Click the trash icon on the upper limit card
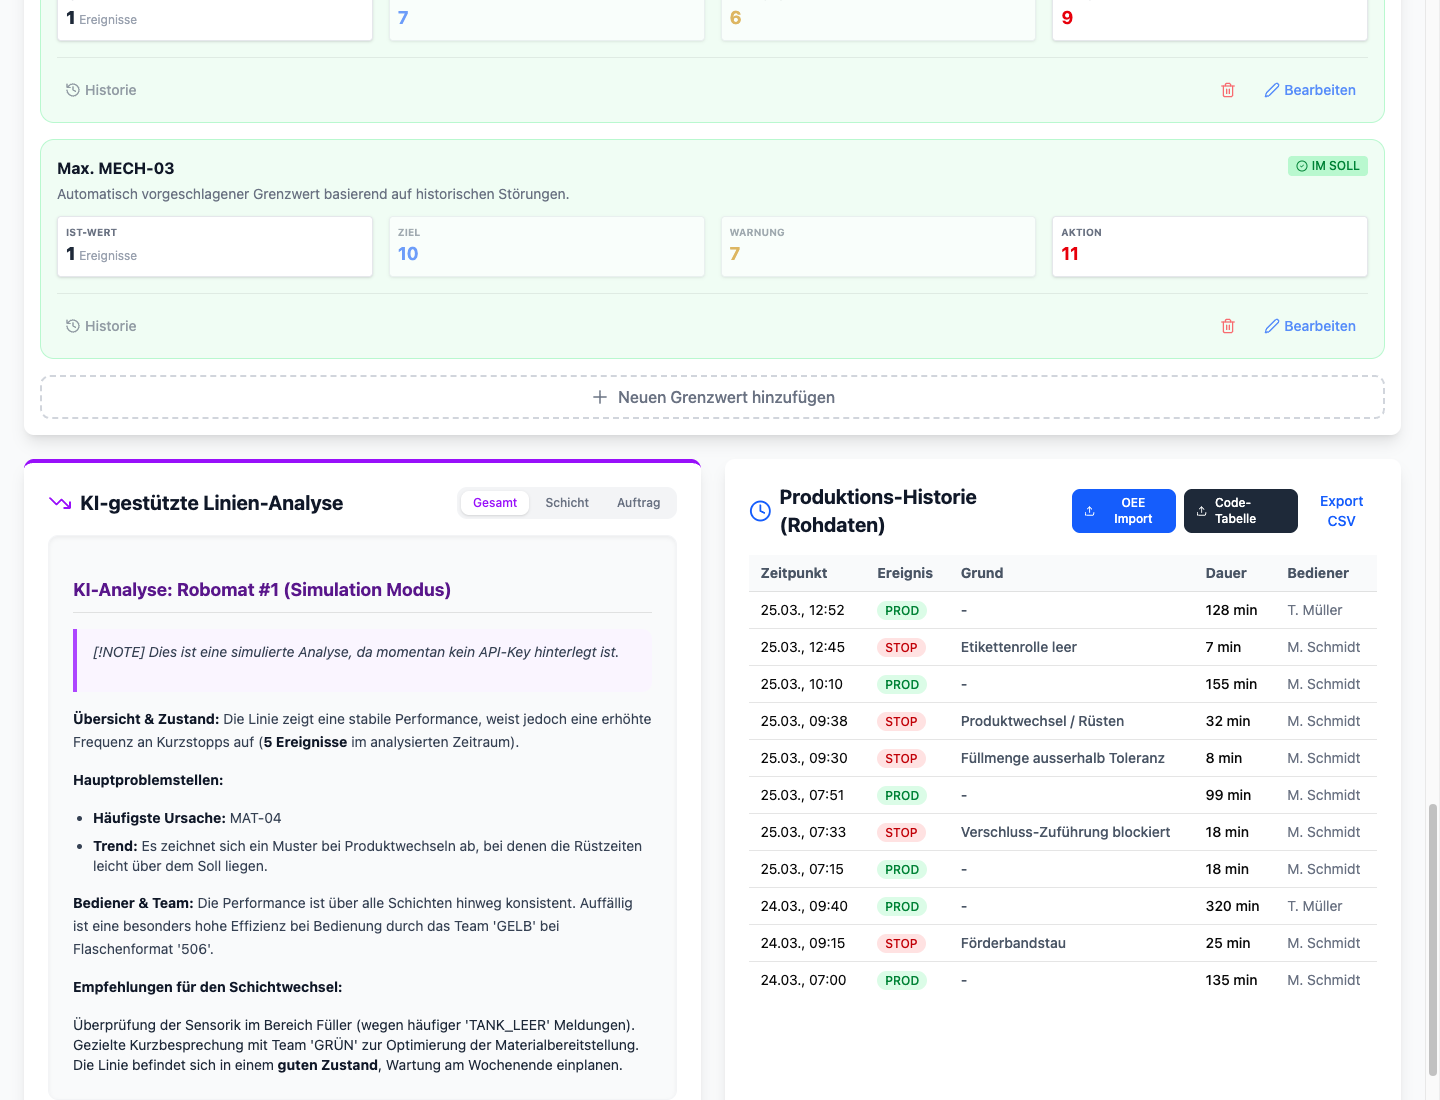The image size is (1440, 1100). click(x=1228, y=90)
